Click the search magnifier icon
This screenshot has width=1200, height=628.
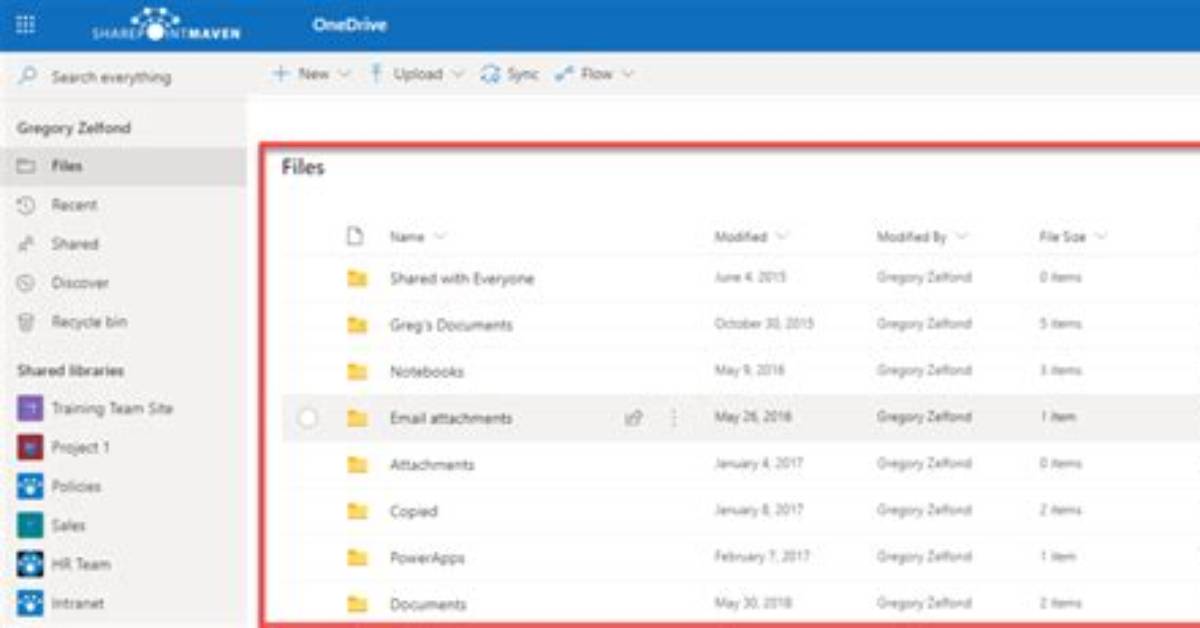28,77
